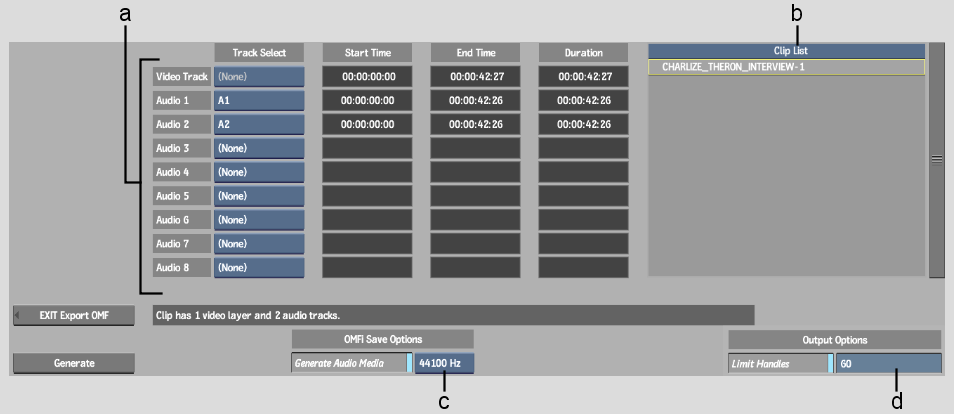Image resolution: width=954 pixels, height=414 pixels.
Task: Click the Audio 7 row label
Action: tap(182, 244)
